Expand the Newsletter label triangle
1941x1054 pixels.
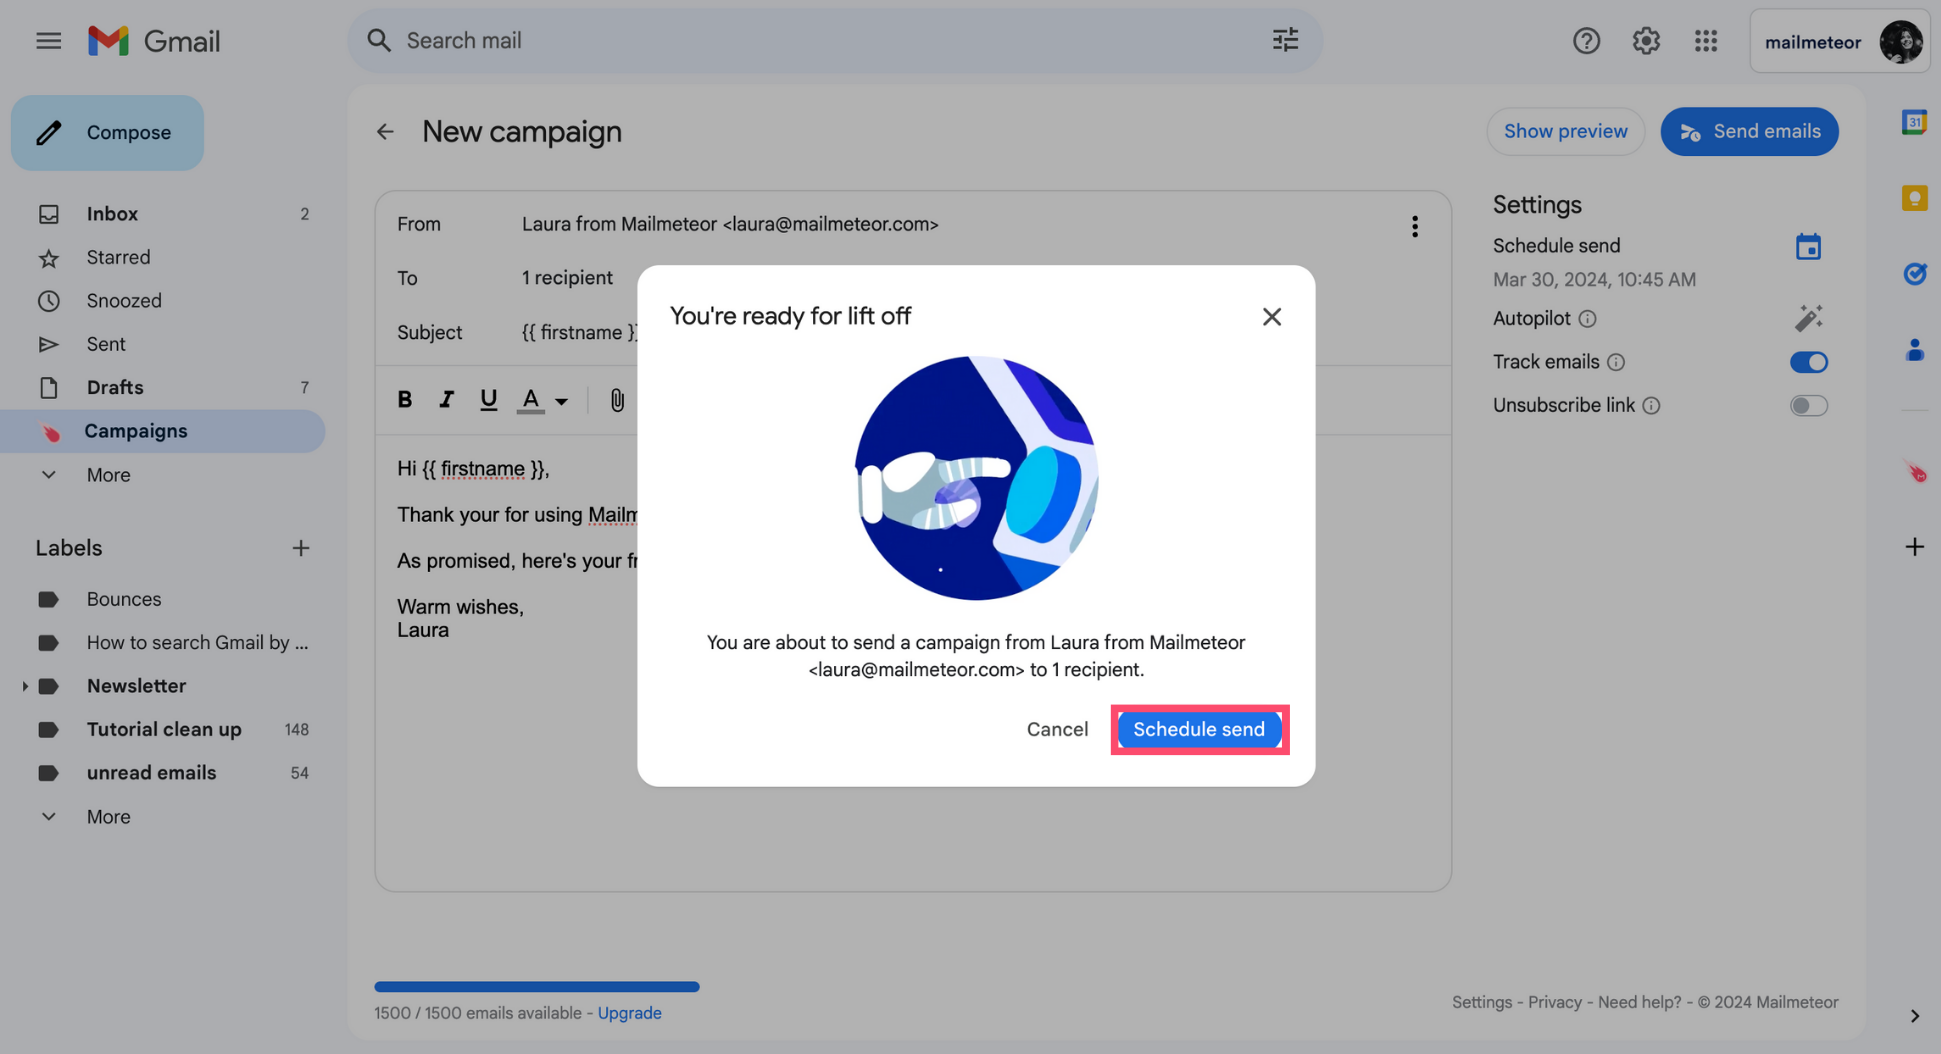click(24, 686)
